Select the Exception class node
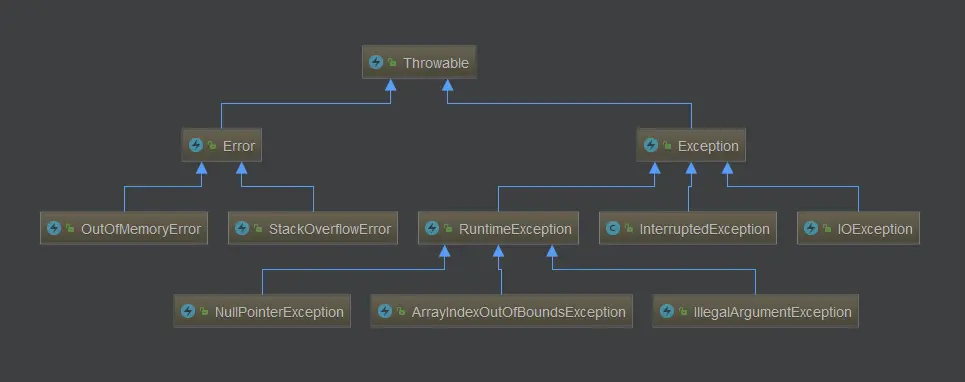 pos(691,145)
